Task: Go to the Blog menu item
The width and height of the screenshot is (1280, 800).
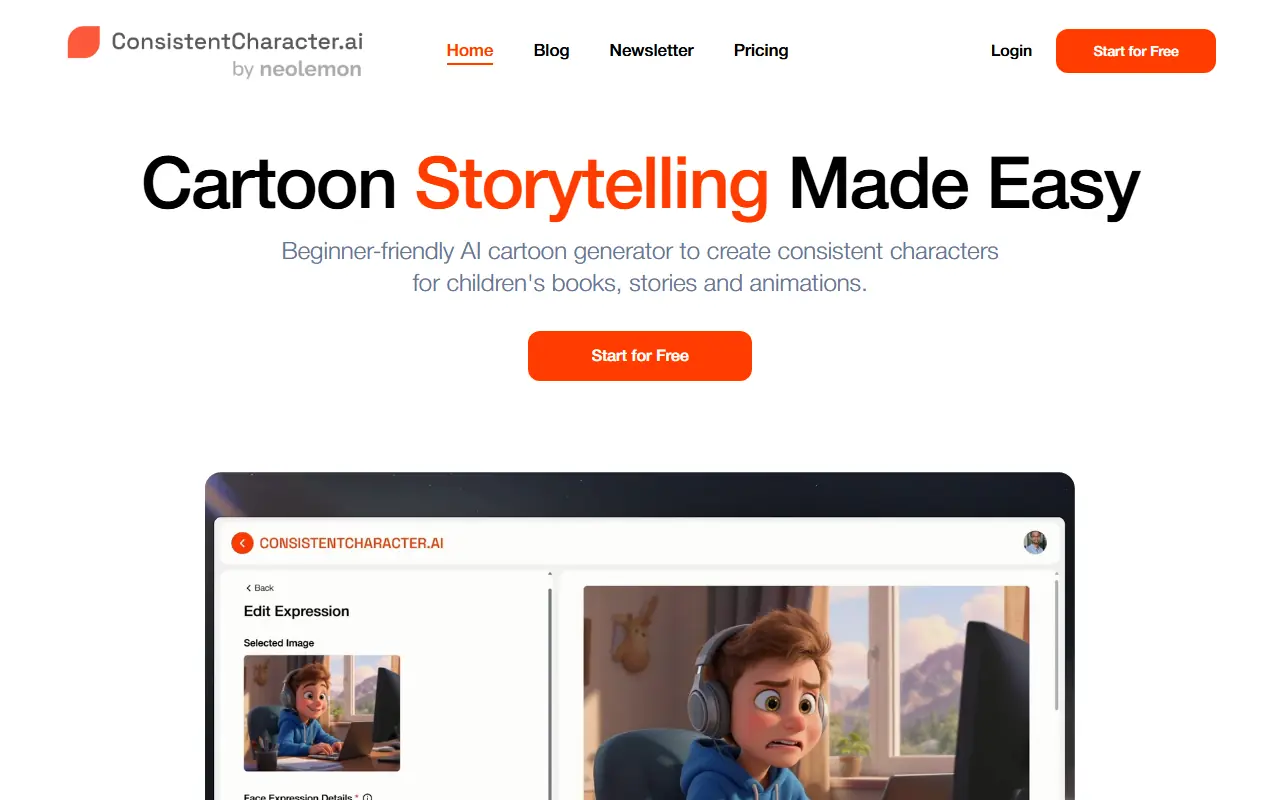Action: (x=551, y=50)
